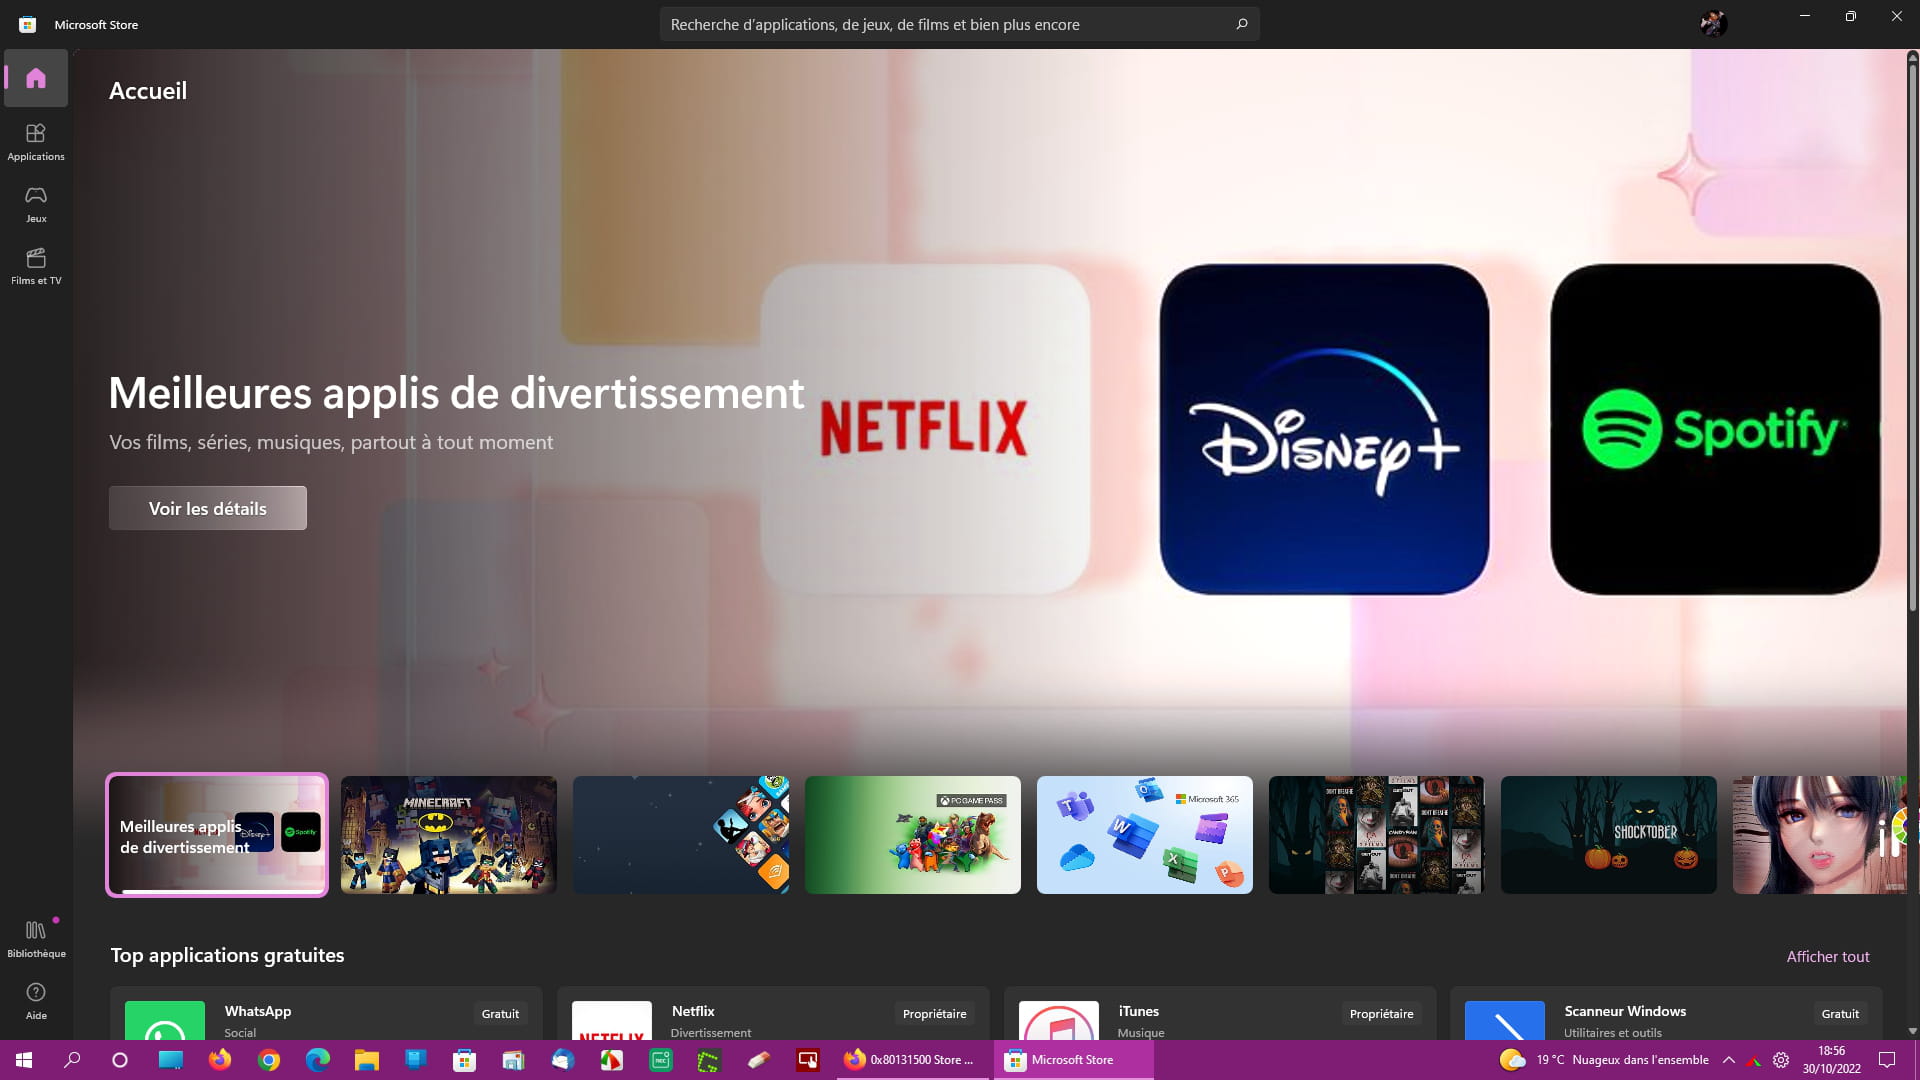Click Afficher tout link
Image resolution: width=1920 pixels, height=1080 pixels.
click(x=1828, y=957)
